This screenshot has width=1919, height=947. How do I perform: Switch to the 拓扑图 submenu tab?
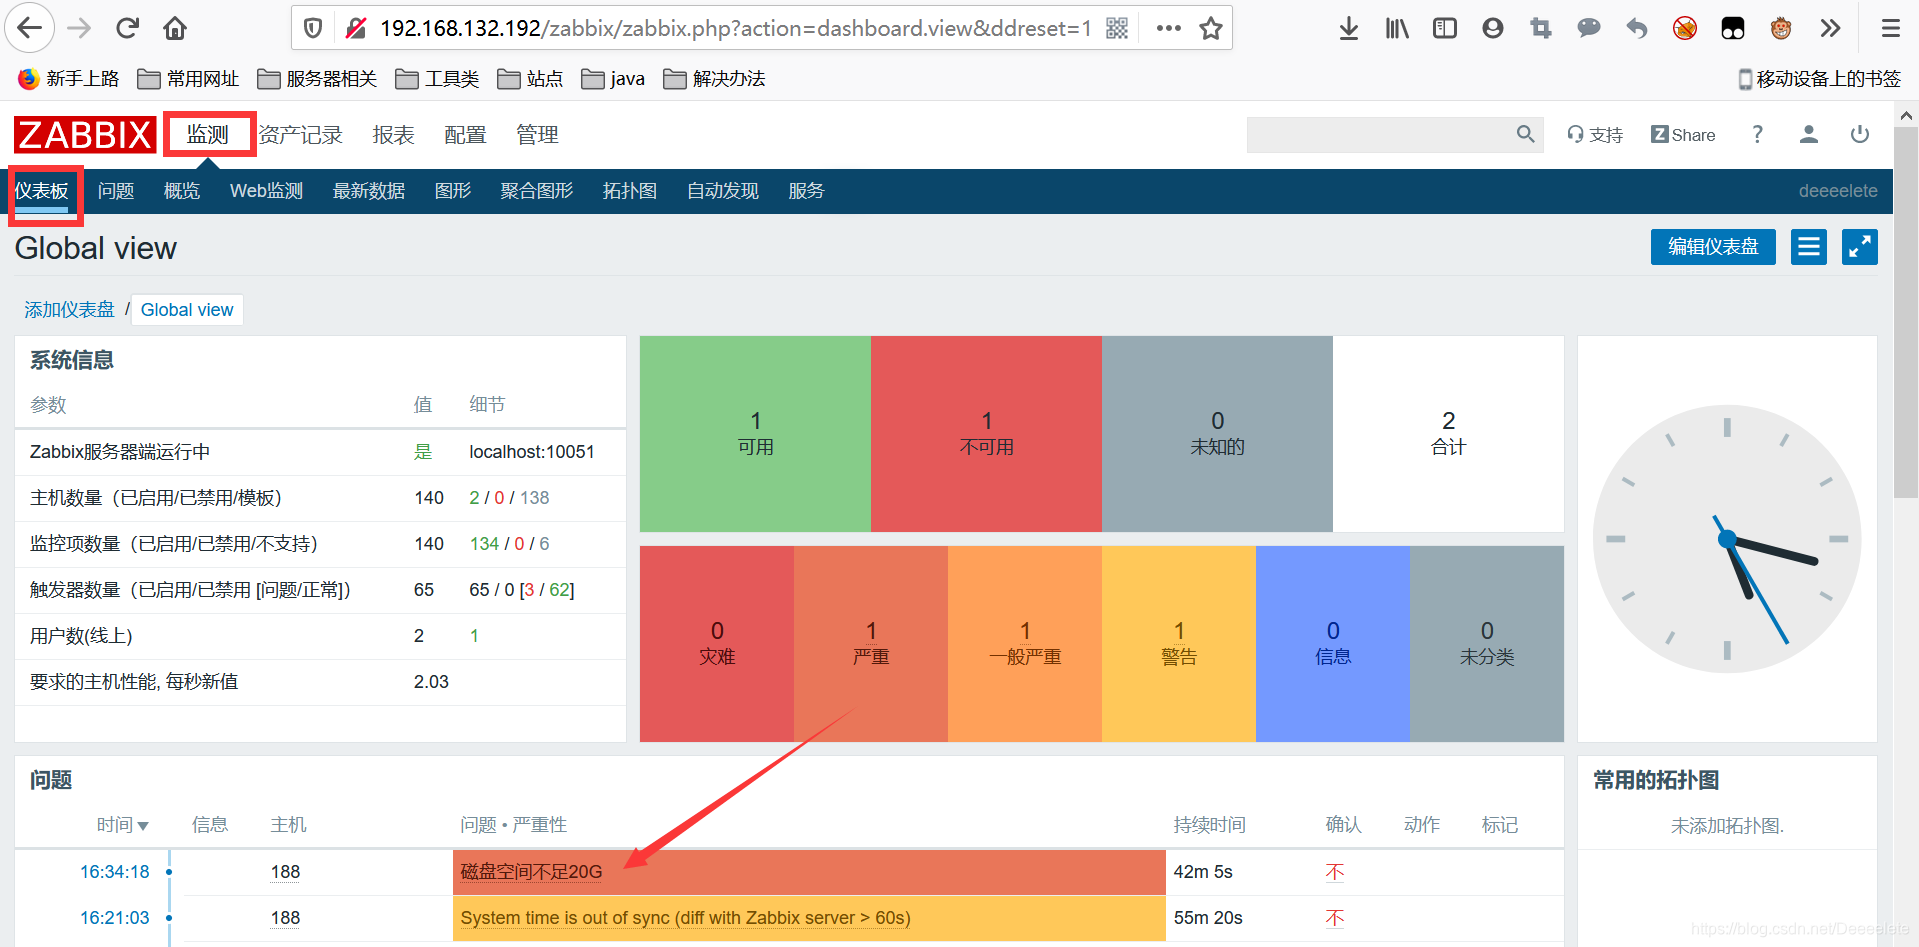[630, 191]
